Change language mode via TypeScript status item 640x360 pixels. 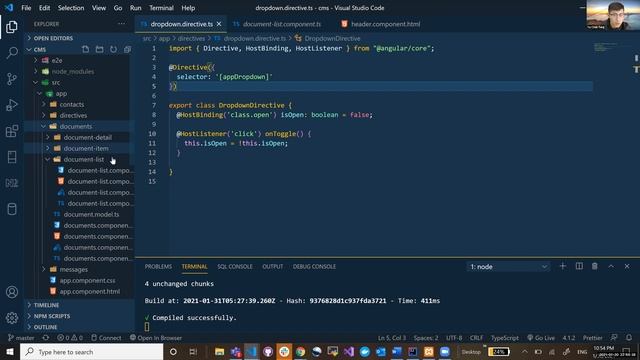pyautogui.click(x=504, y=338)
